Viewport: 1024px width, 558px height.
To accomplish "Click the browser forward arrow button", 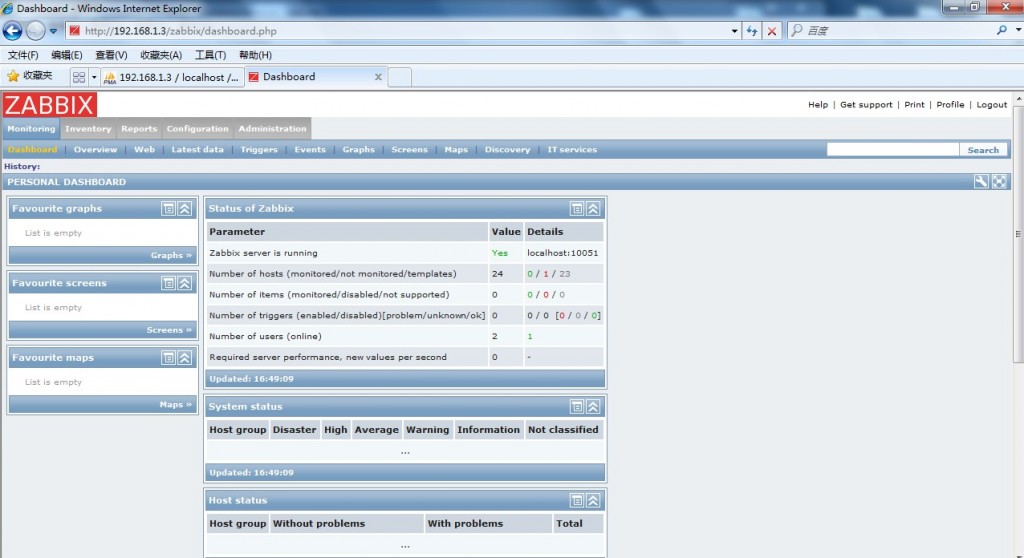I will click(35, 31).
